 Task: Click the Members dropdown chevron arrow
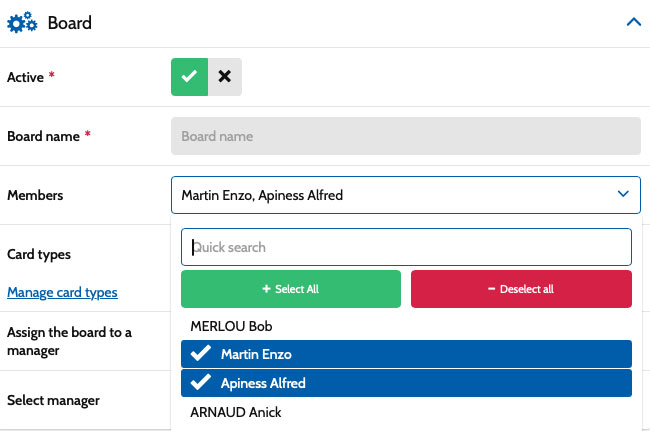click(622, 195)
